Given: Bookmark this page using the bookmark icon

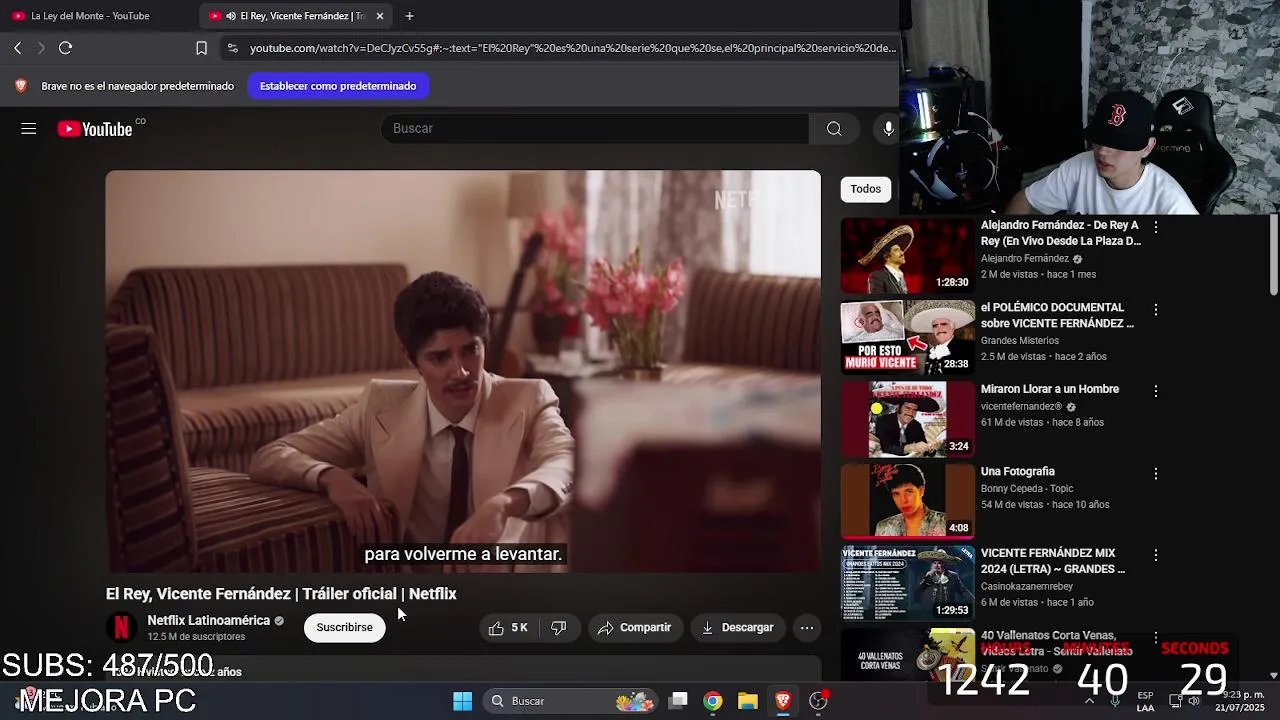Looking at the screenshot, I should pos(201,47).
